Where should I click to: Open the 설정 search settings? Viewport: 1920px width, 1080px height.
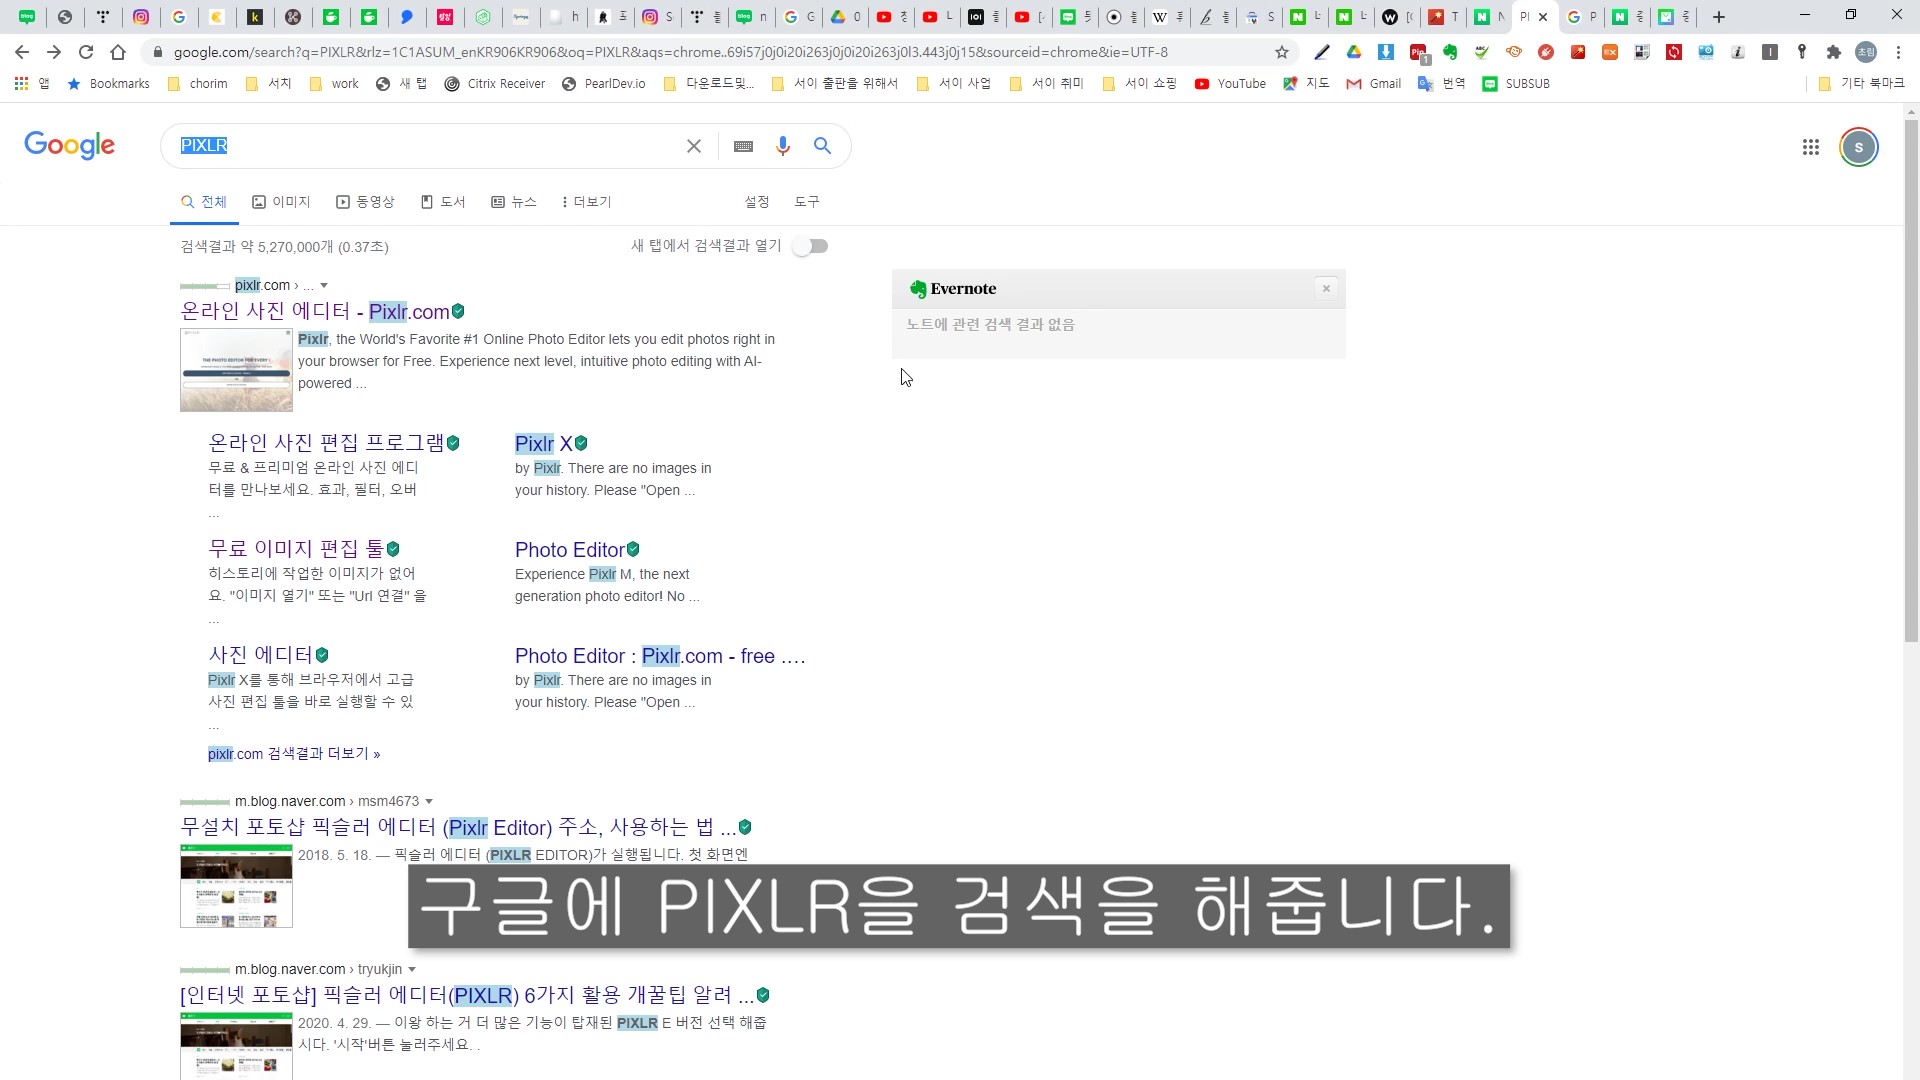757,202
